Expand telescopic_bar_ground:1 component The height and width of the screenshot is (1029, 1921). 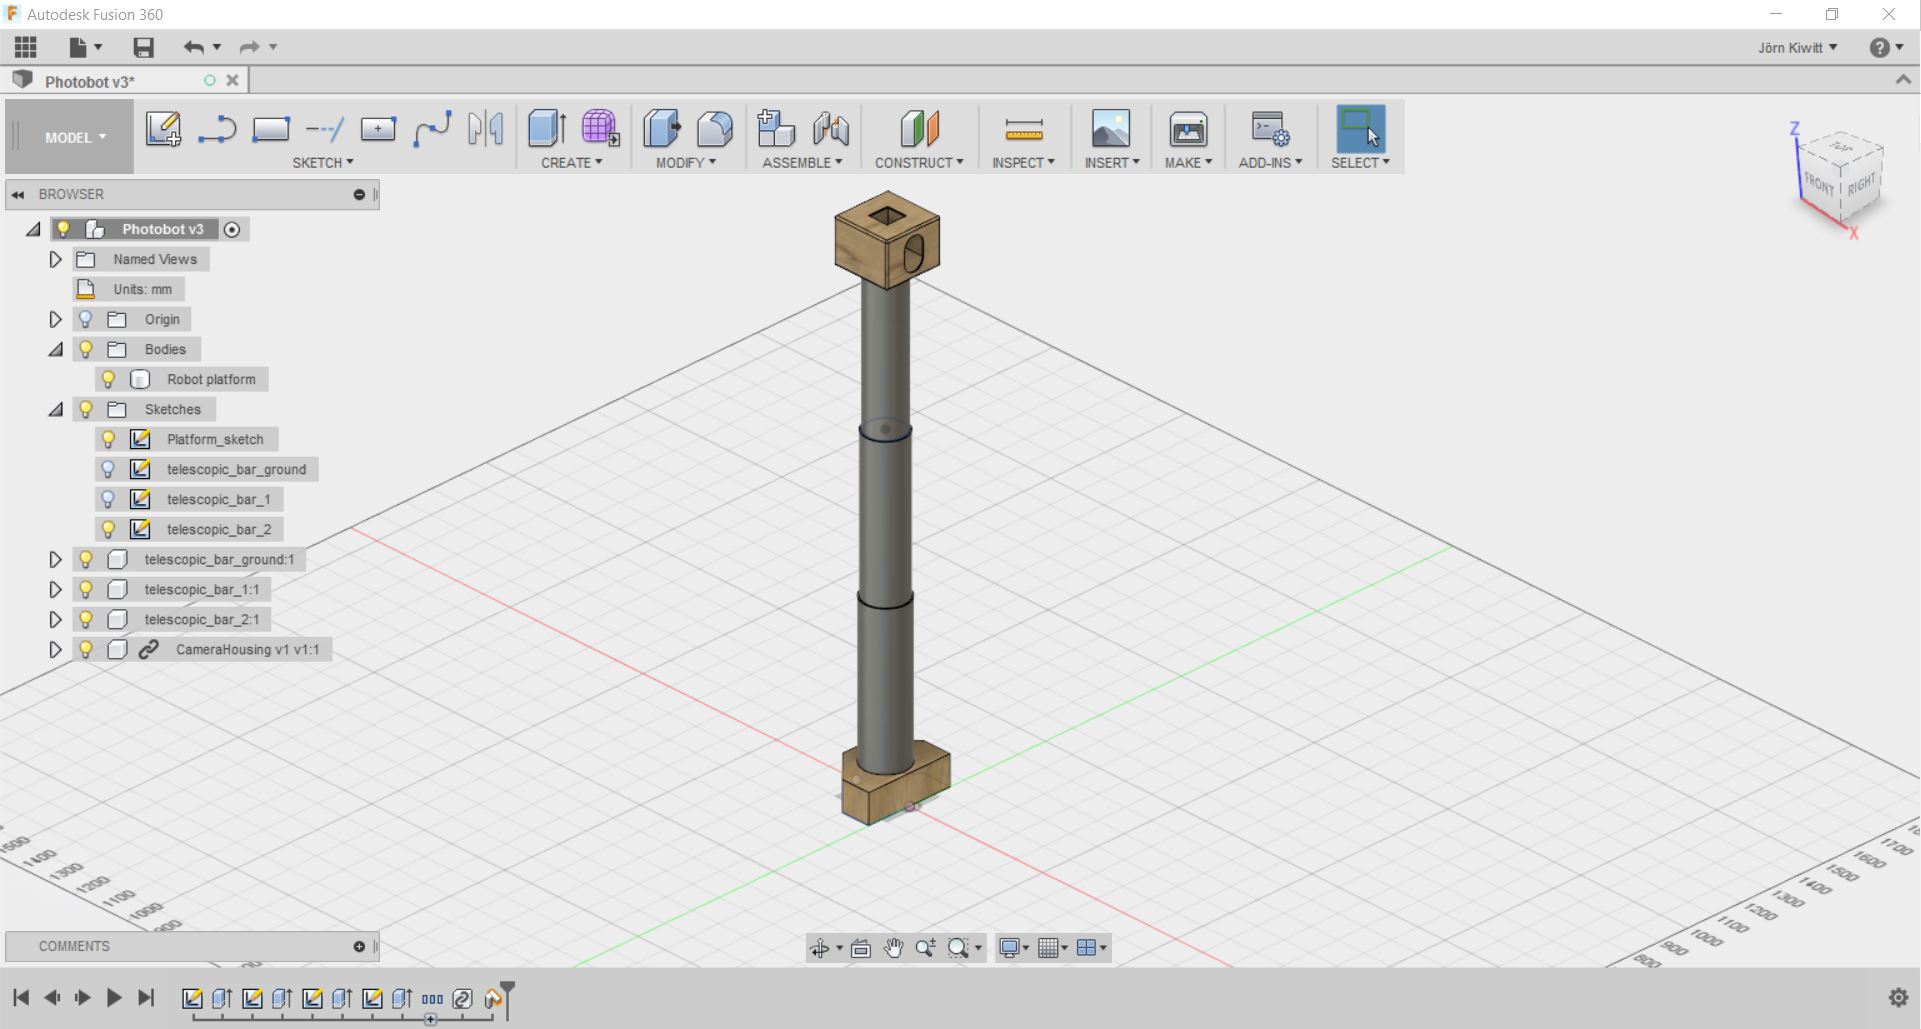click(x=56, y=559)
